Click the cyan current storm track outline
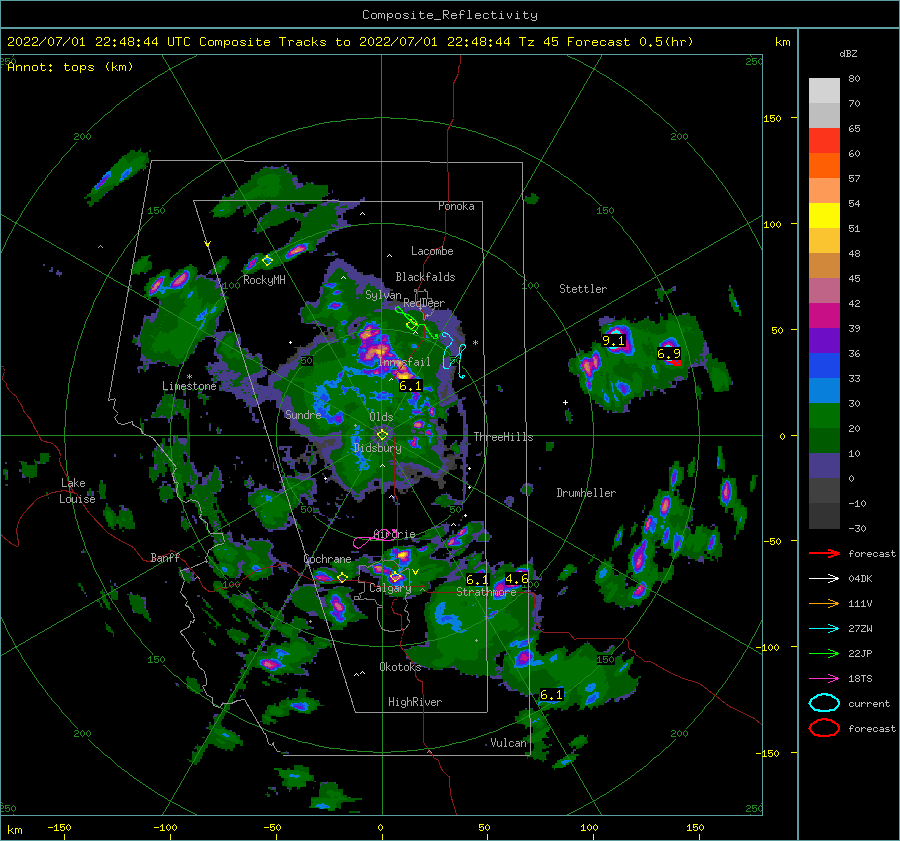The image size is (900, 841). (453, 356)
